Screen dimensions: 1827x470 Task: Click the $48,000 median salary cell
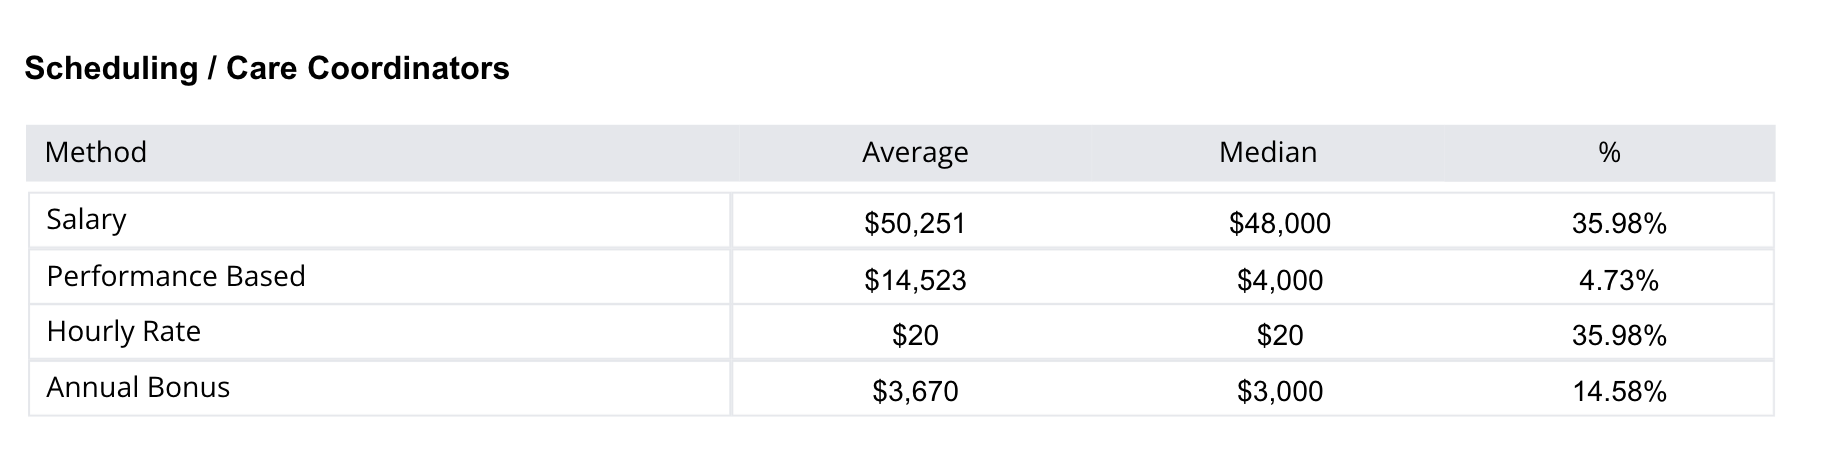(x=1279, y=223)
